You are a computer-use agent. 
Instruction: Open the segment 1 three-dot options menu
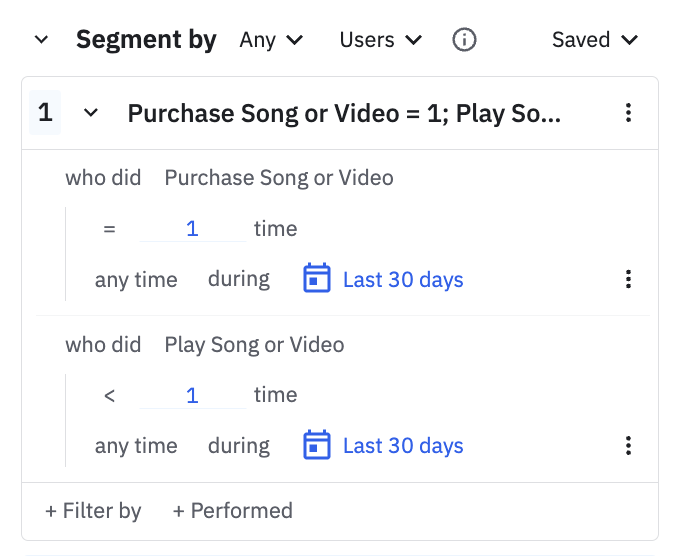point(628,113)
